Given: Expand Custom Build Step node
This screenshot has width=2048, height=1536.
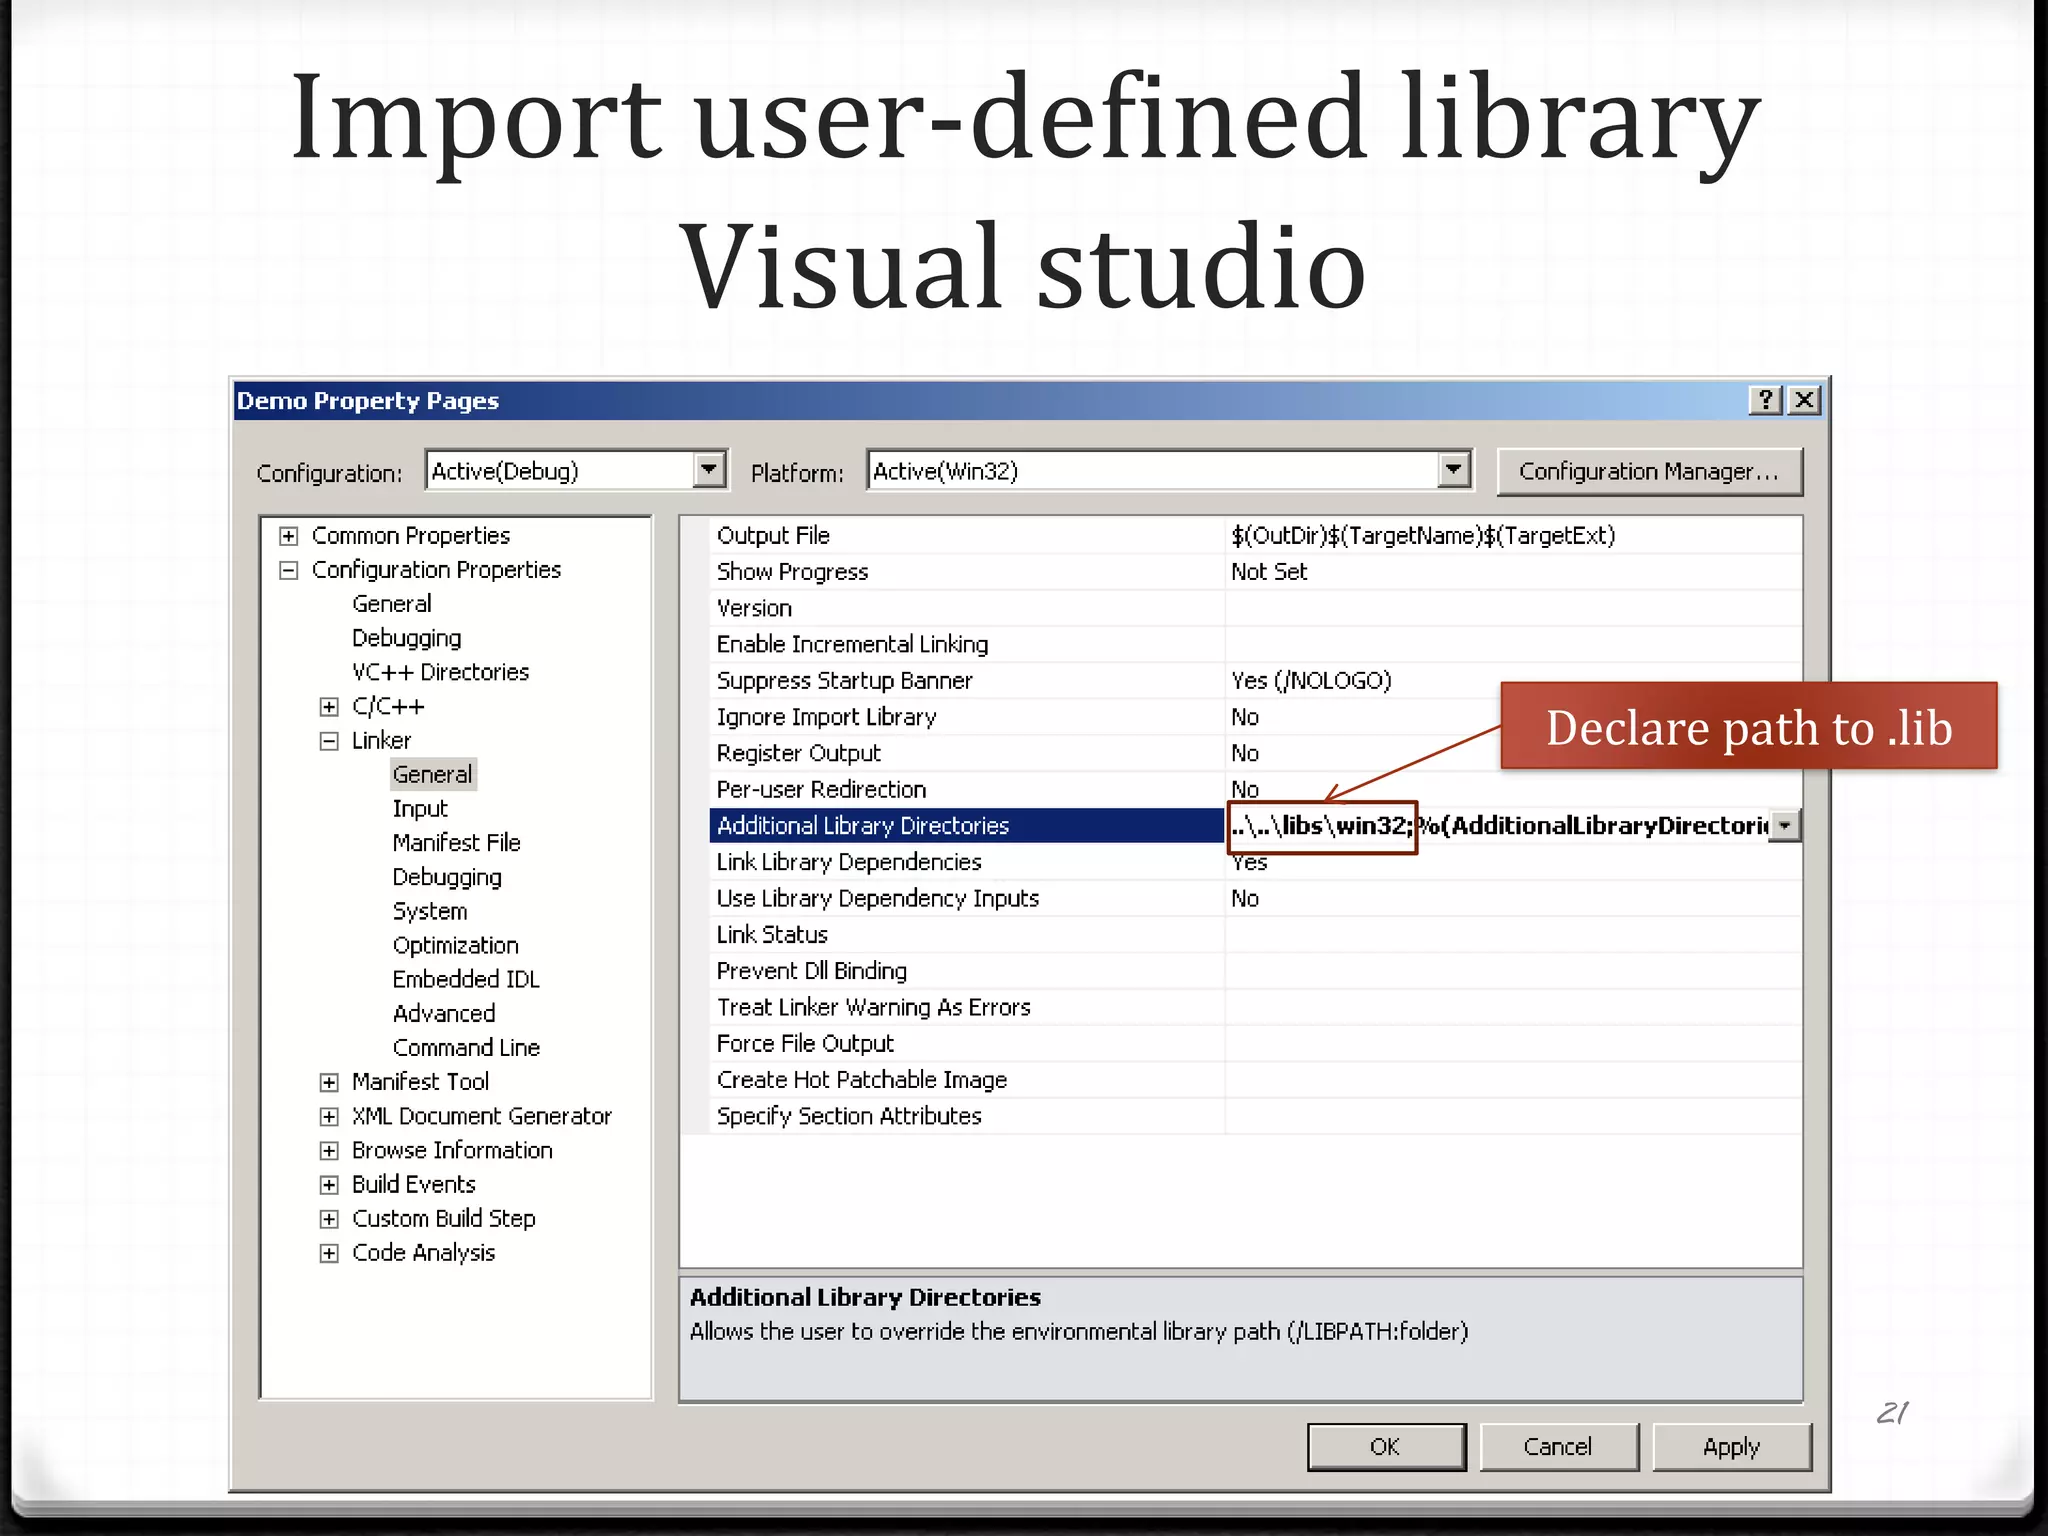Looking at the screenshot, I should (329, 1219).
